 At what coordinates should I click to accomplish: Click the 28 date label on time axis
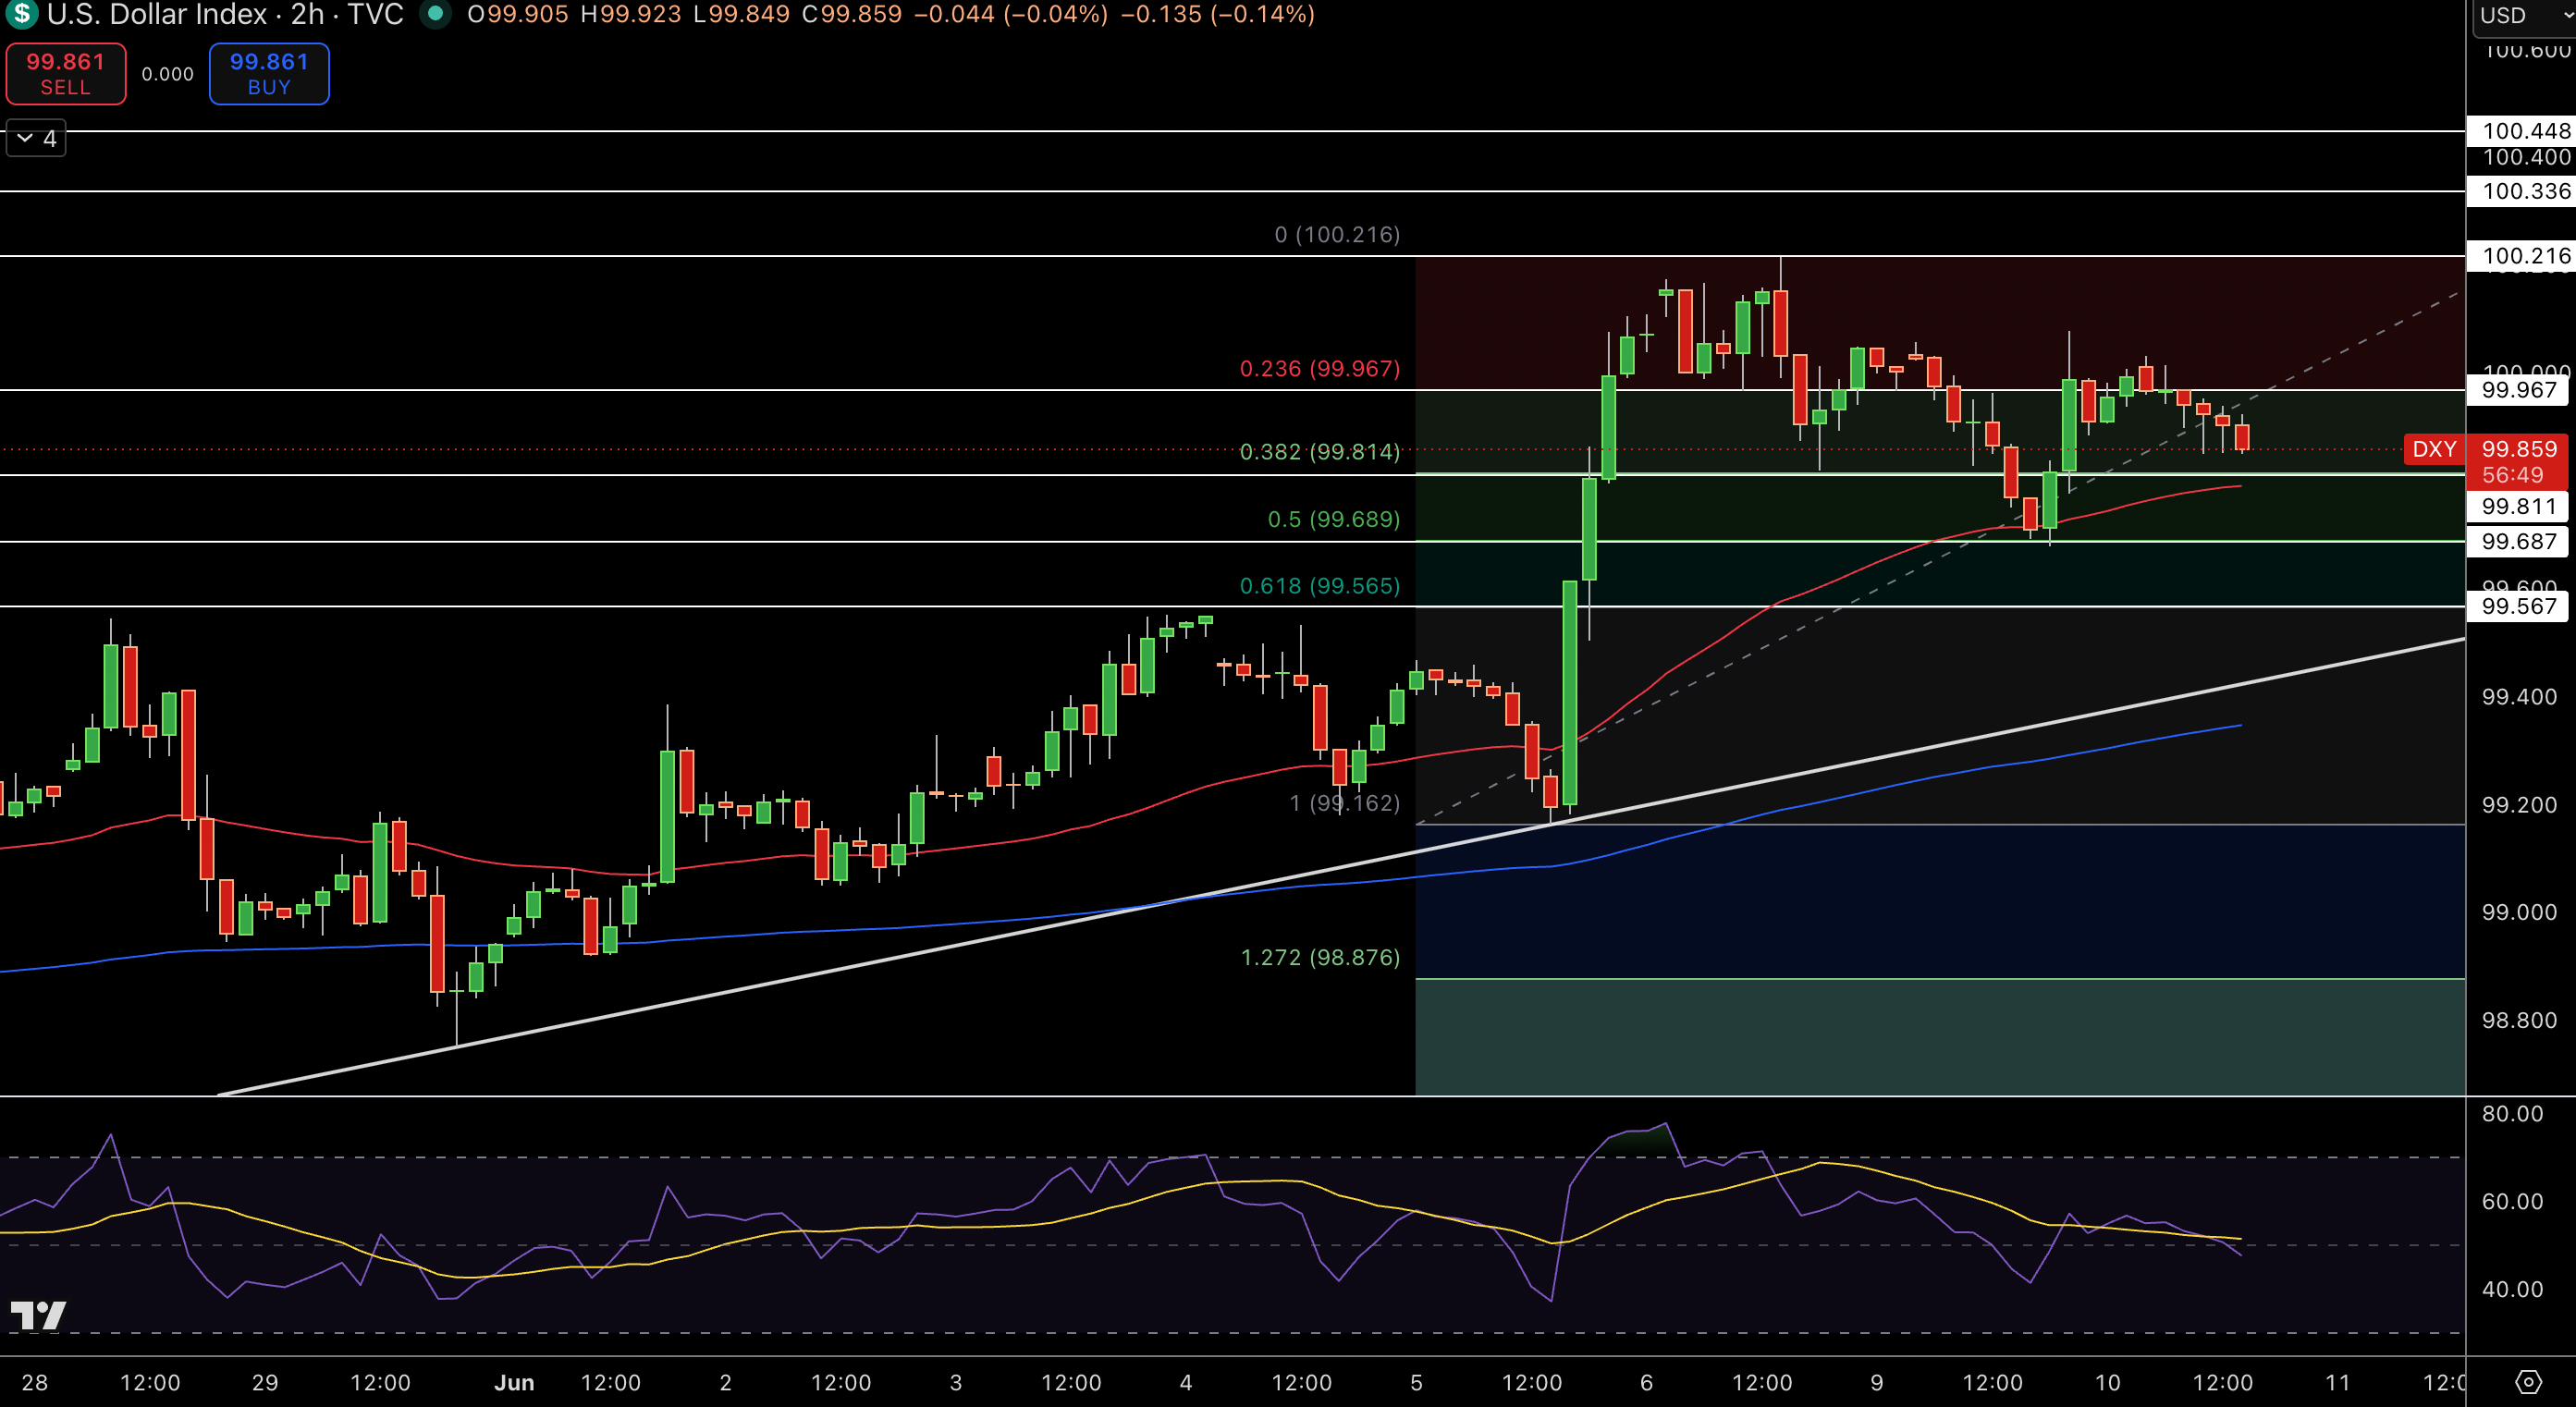[35, 1383]
